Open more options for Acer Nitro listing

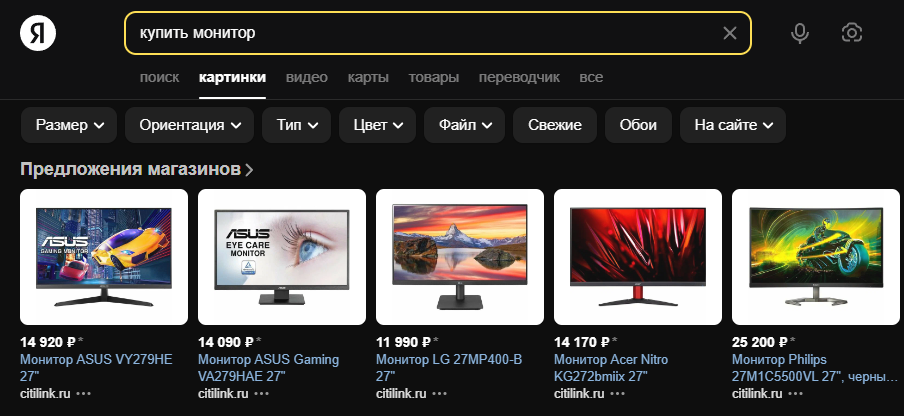(617, 394)
